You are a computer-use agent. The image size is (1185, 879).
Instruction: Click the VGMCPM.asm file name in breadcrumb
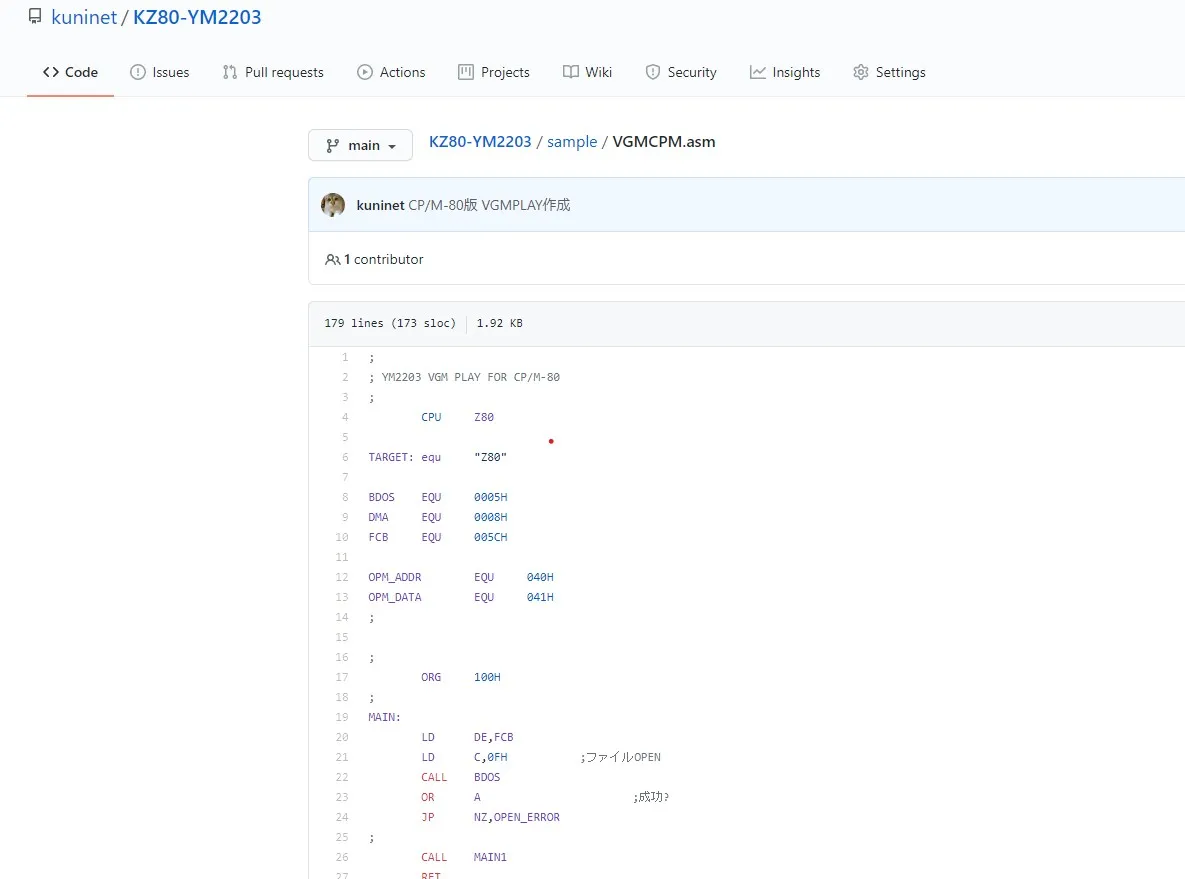click(x=664, y=142)
